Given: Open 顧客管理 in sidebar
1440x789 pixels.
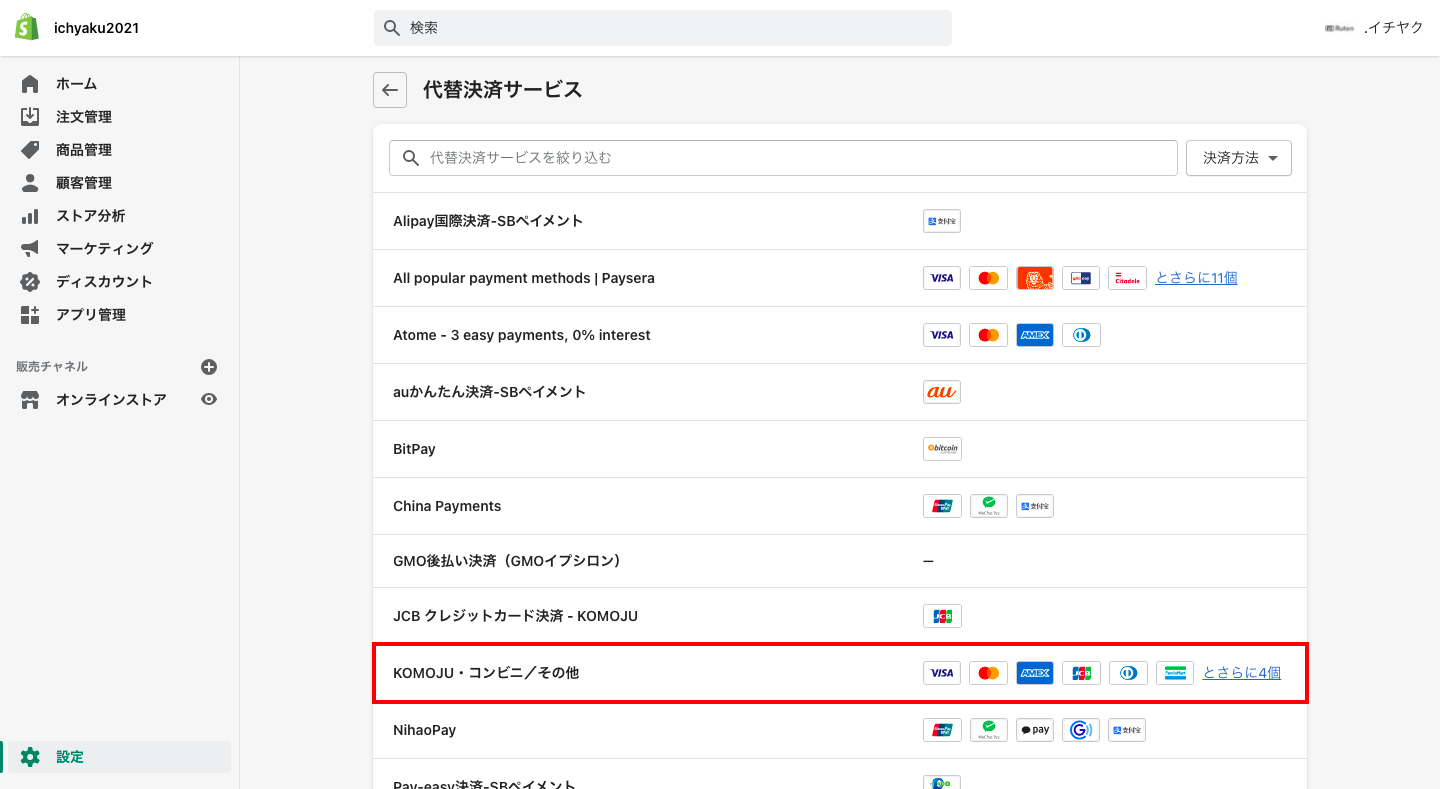Looking at the screenshot, I should click(83, 183).
